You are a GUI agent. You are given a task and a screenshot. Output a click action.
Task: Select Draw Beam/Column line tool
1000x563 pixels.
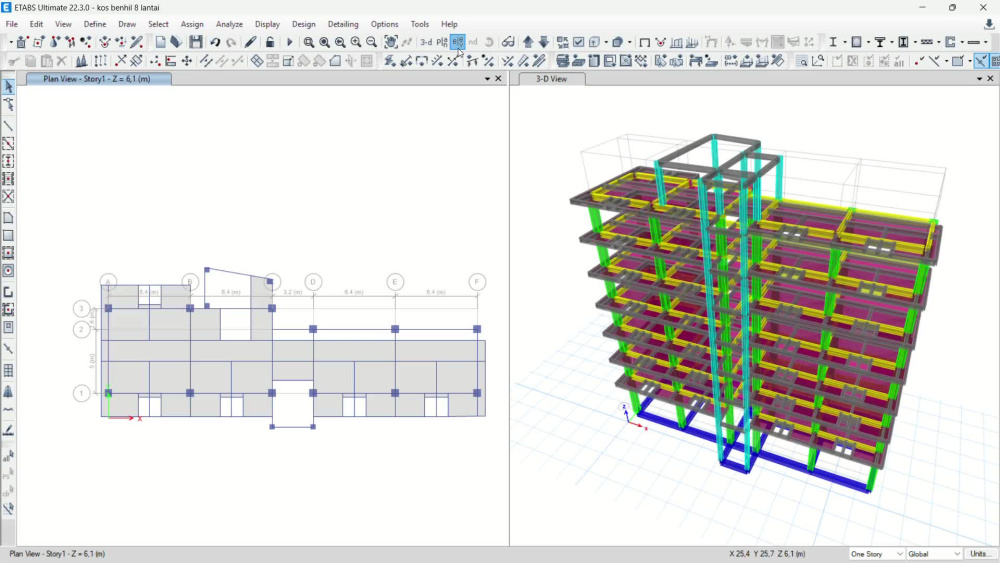[8, 126]
